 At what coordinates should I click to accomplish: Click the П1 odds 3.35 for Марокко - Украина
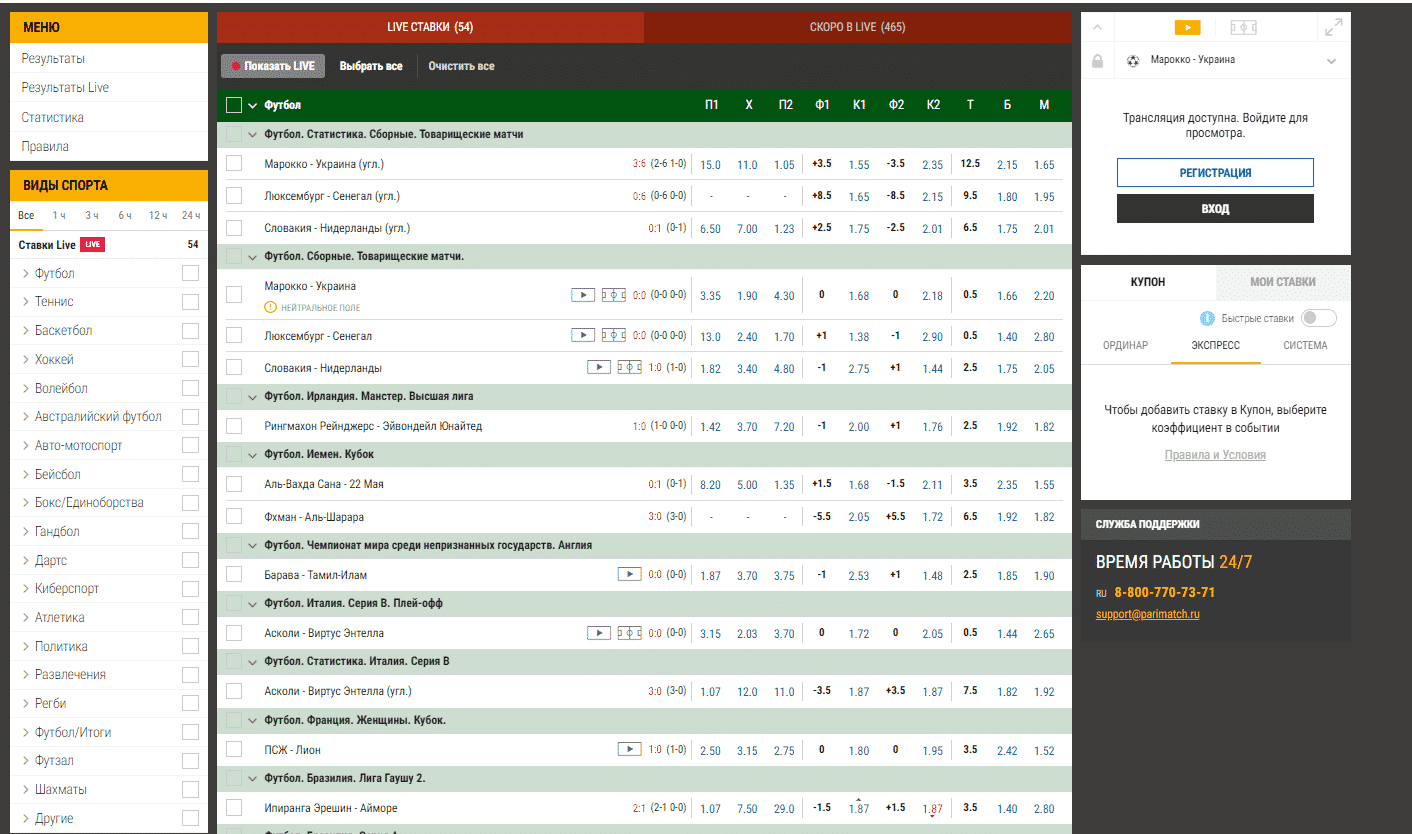point(710,296)
